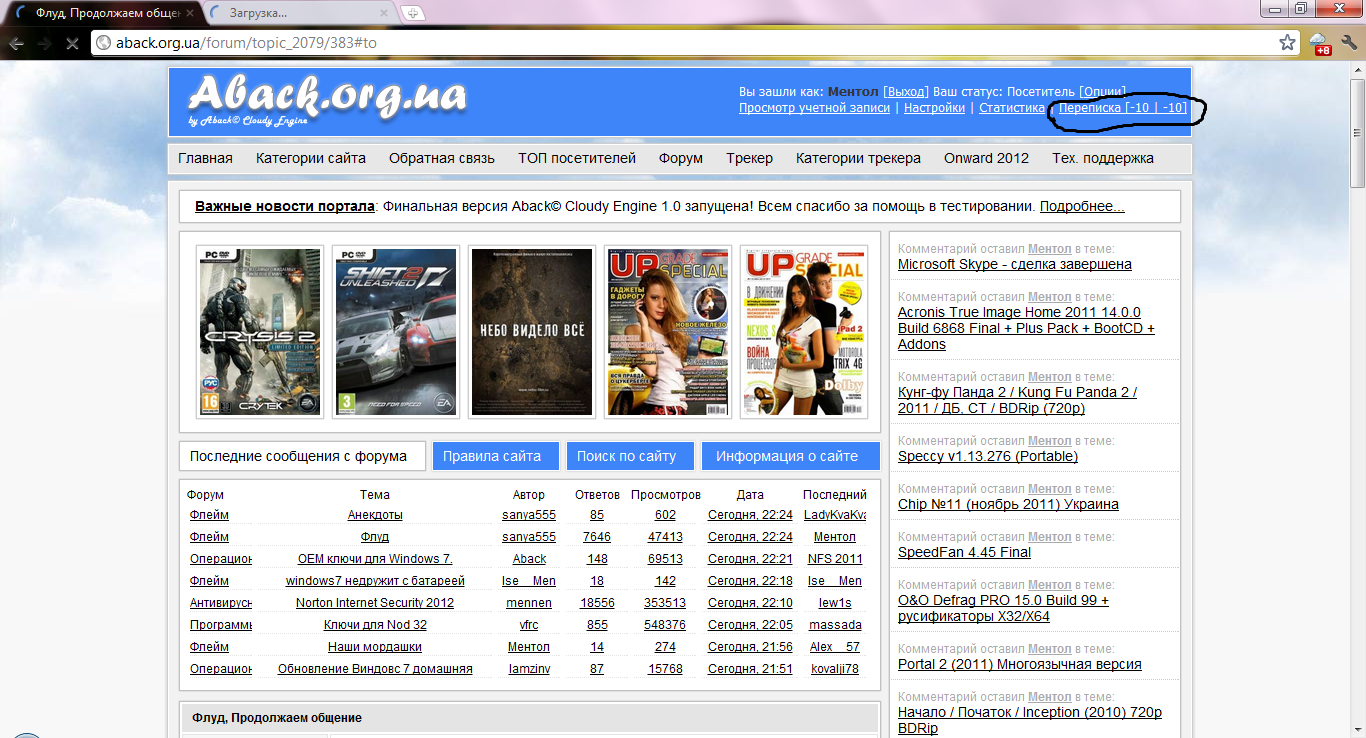The width and height of the screenshot is (1366, 738).
Task: Open Категории сайта in navigation
Action: [311, 158]
